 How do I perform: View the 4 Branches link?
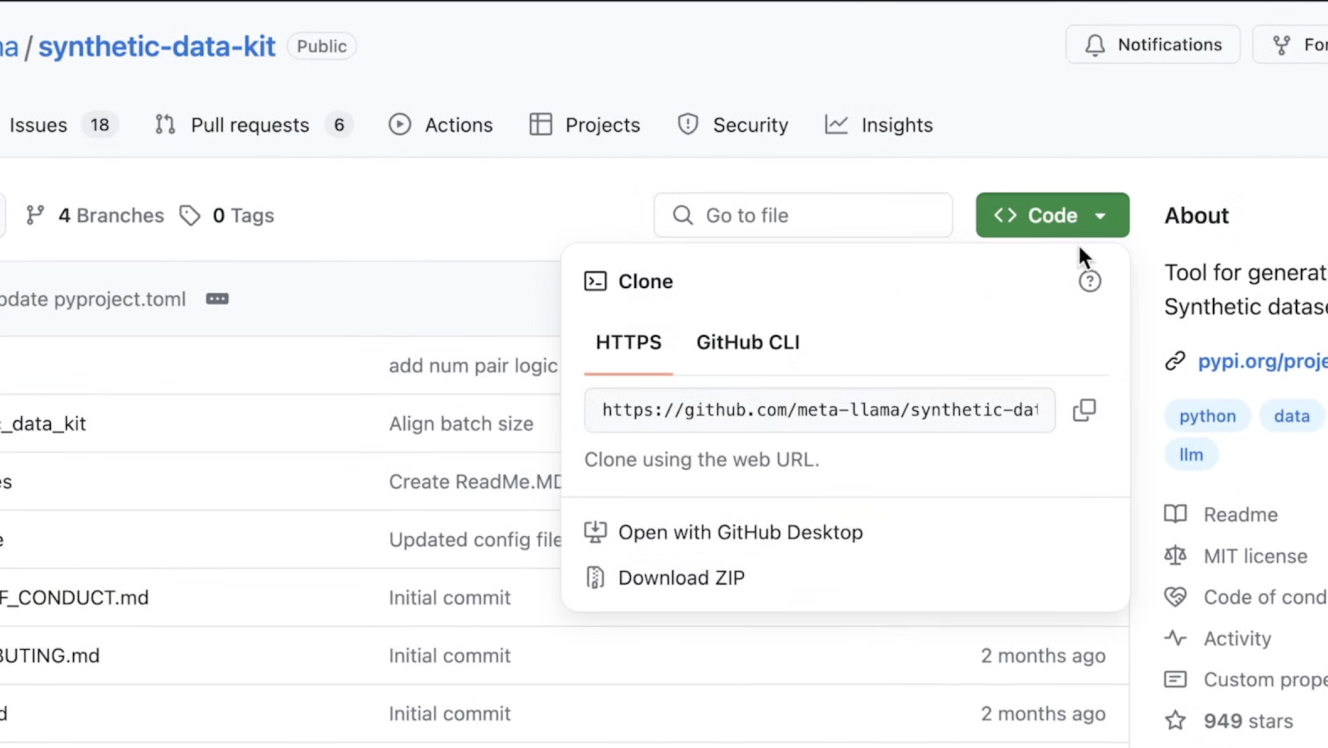(95, 215)
